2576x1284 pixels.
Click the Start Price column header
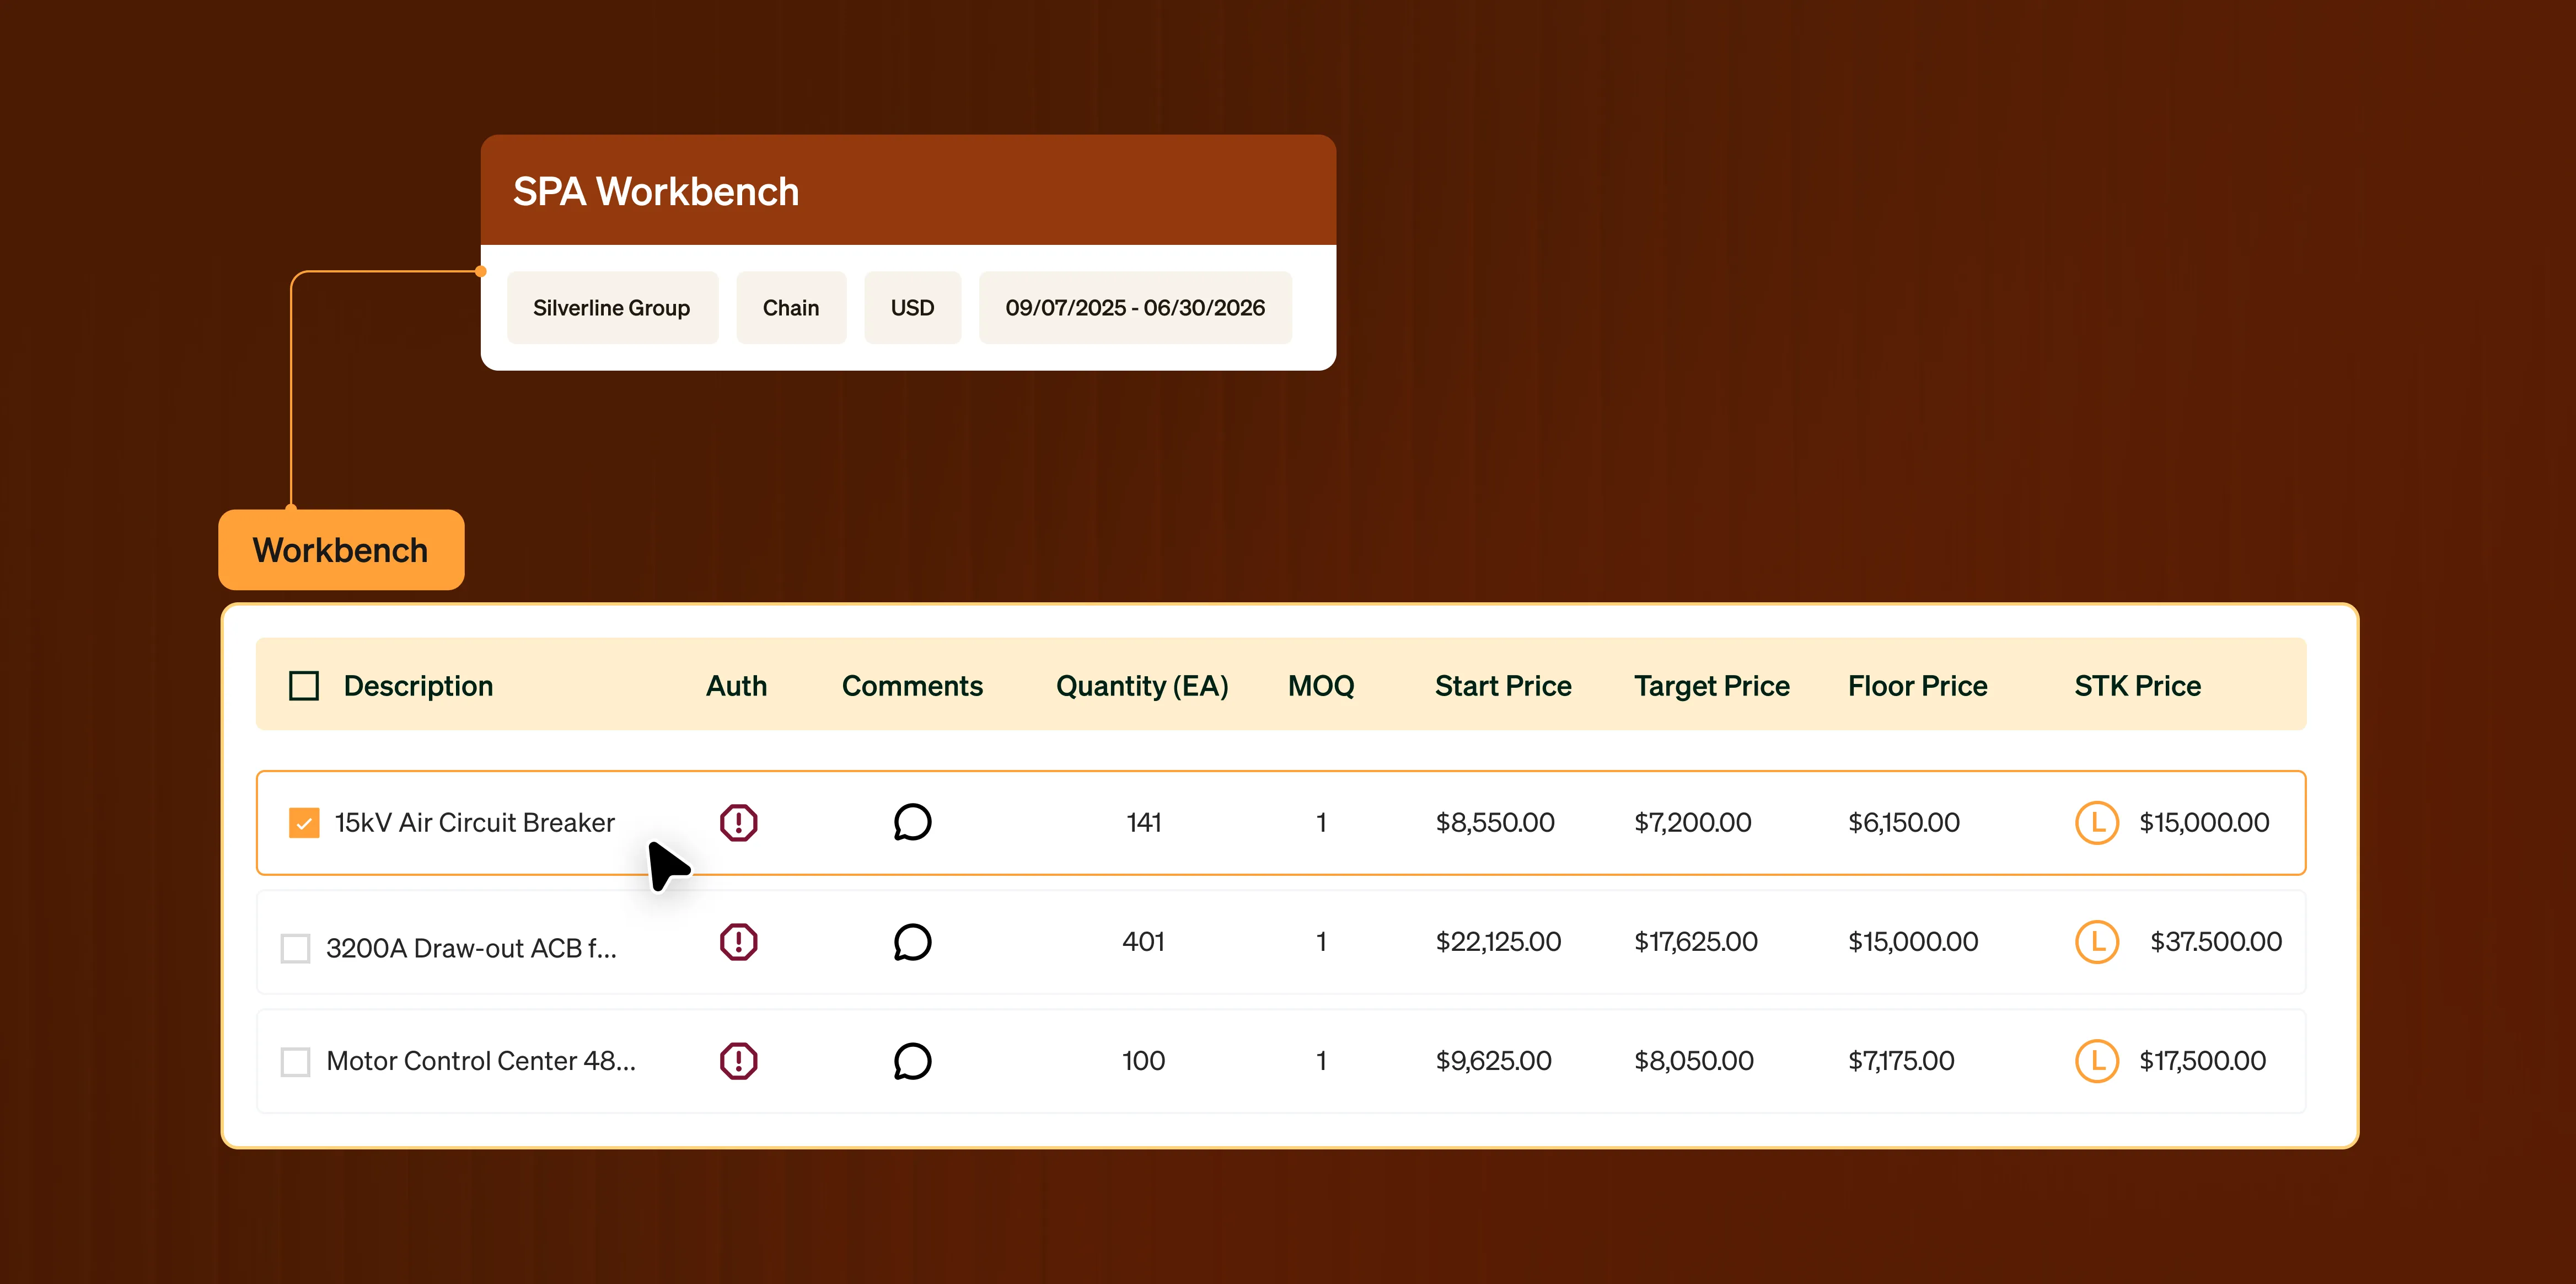(1502, 685)
